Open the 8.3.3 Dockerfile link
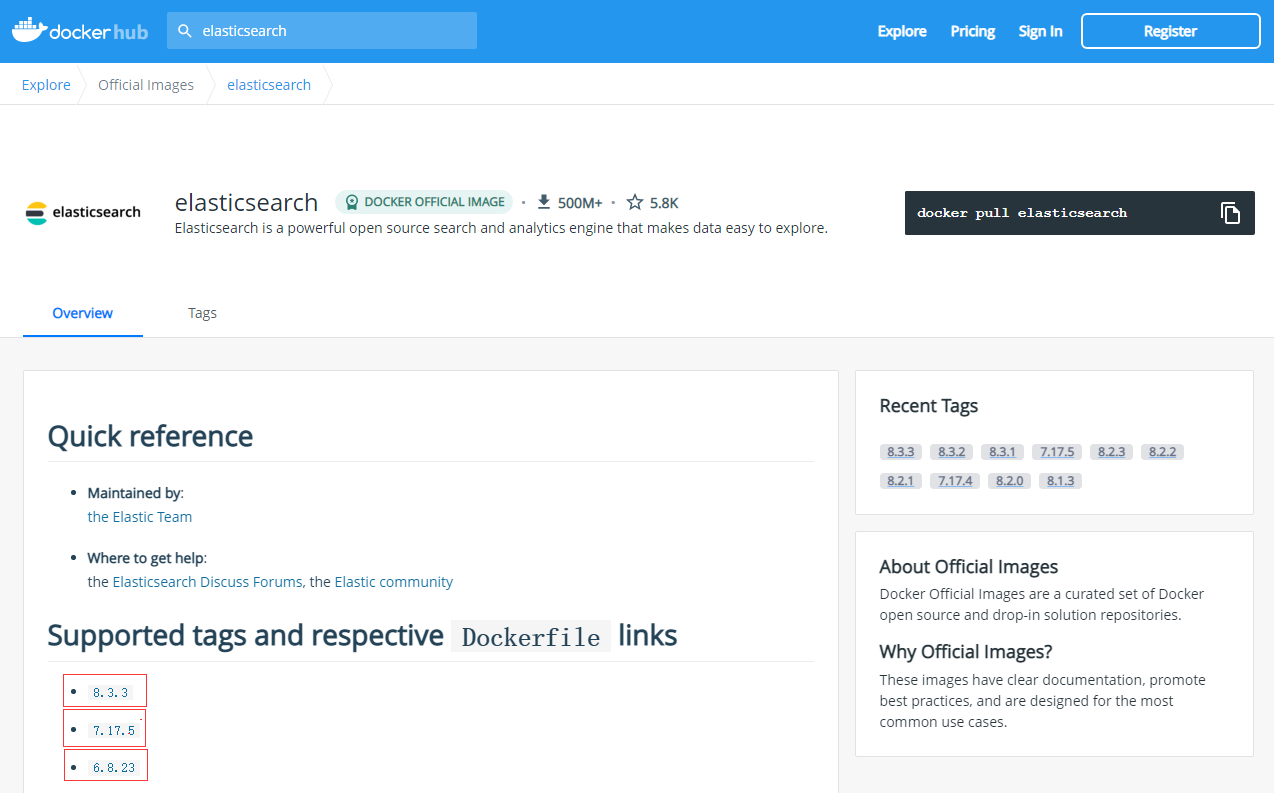Image resolution: width=1274 pixels, height=793 pixels. coord(111,692)
